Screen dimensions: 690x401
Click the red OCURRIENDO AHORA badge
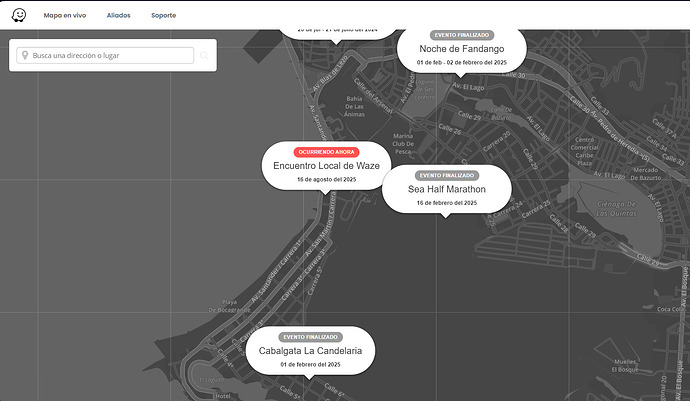(x=326, y=151)
